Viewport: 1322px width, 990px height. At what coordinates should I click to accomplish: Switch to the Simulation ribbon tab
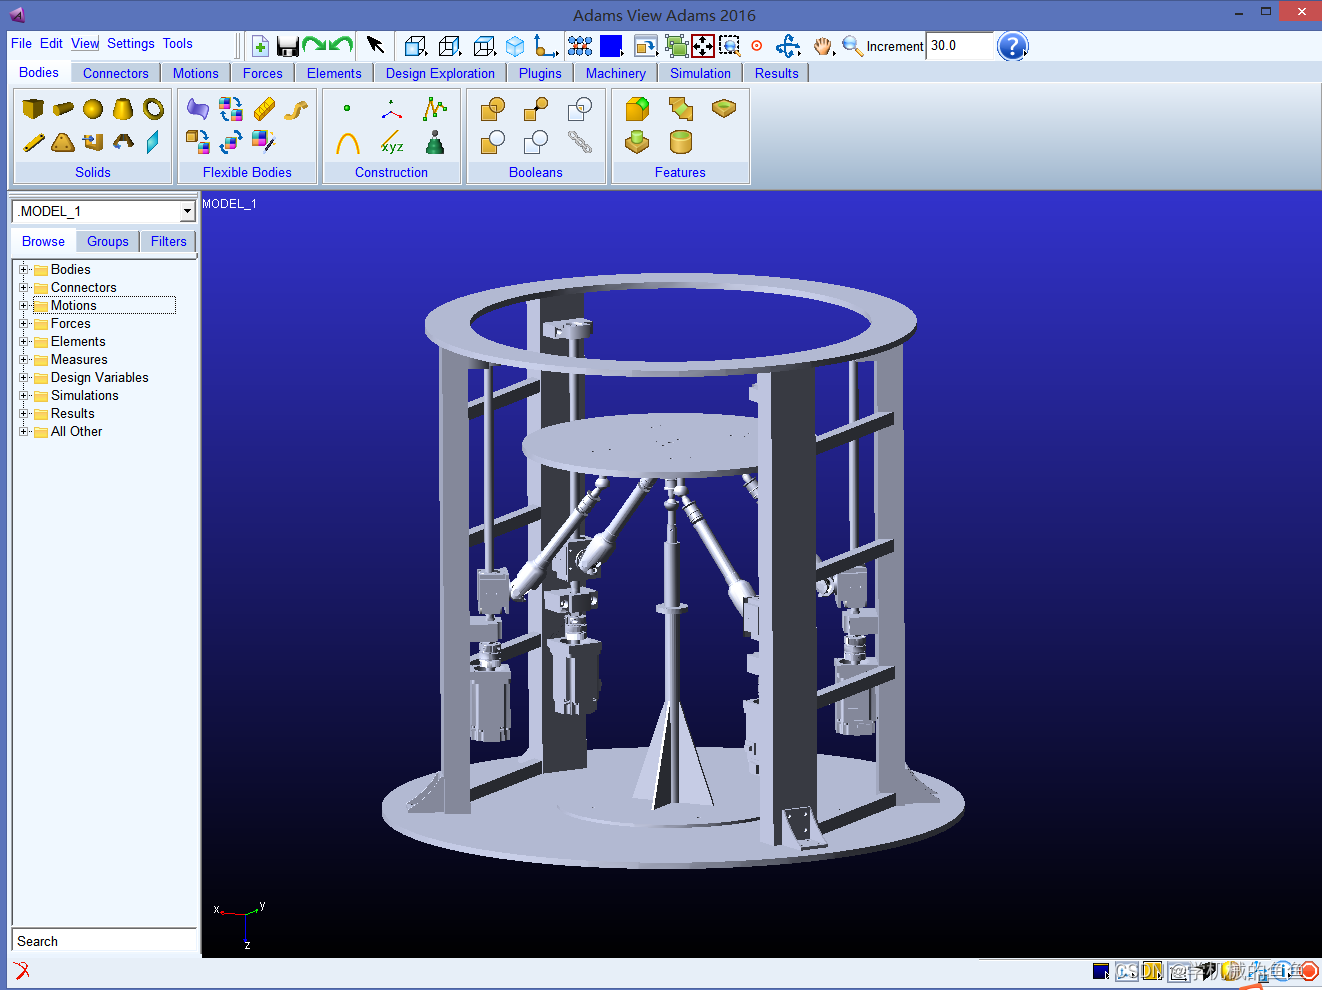click(x=700, y=73)
